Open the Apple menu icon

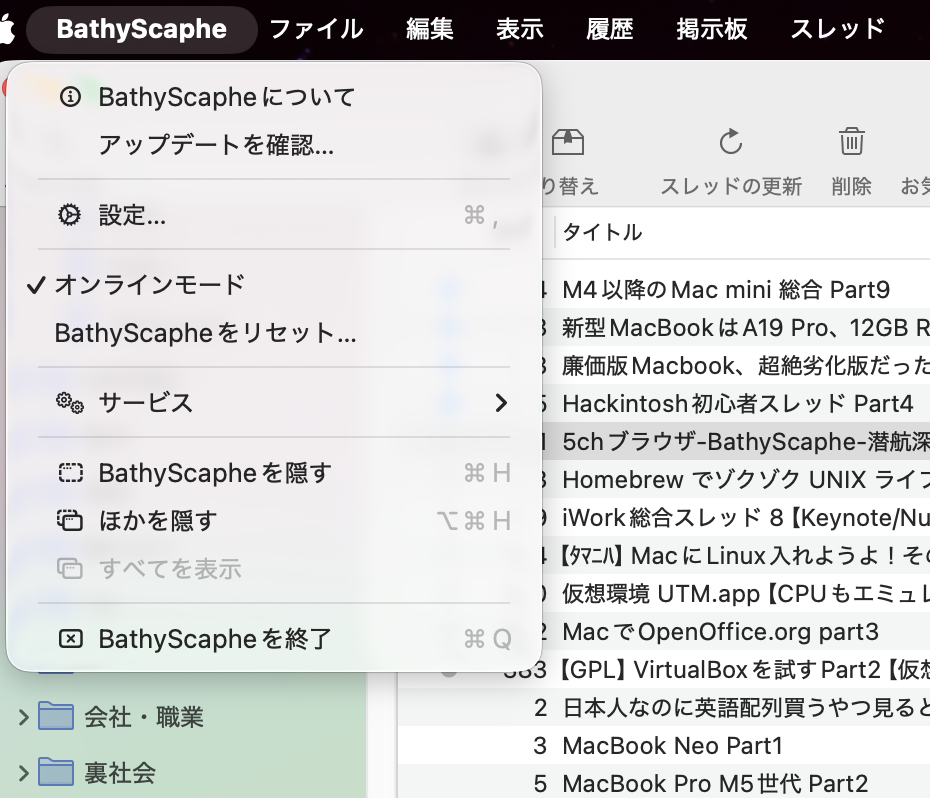(8, 29)
